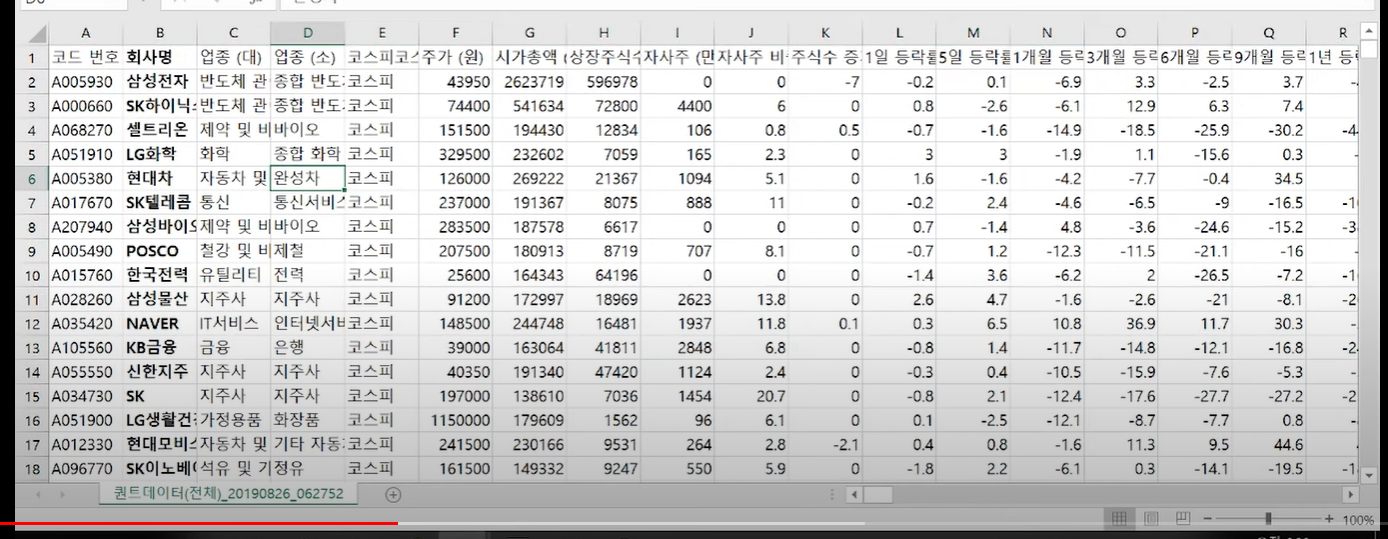Select column D header
Viewport: 1388px width, 539px height.
[x=308, y=33]
